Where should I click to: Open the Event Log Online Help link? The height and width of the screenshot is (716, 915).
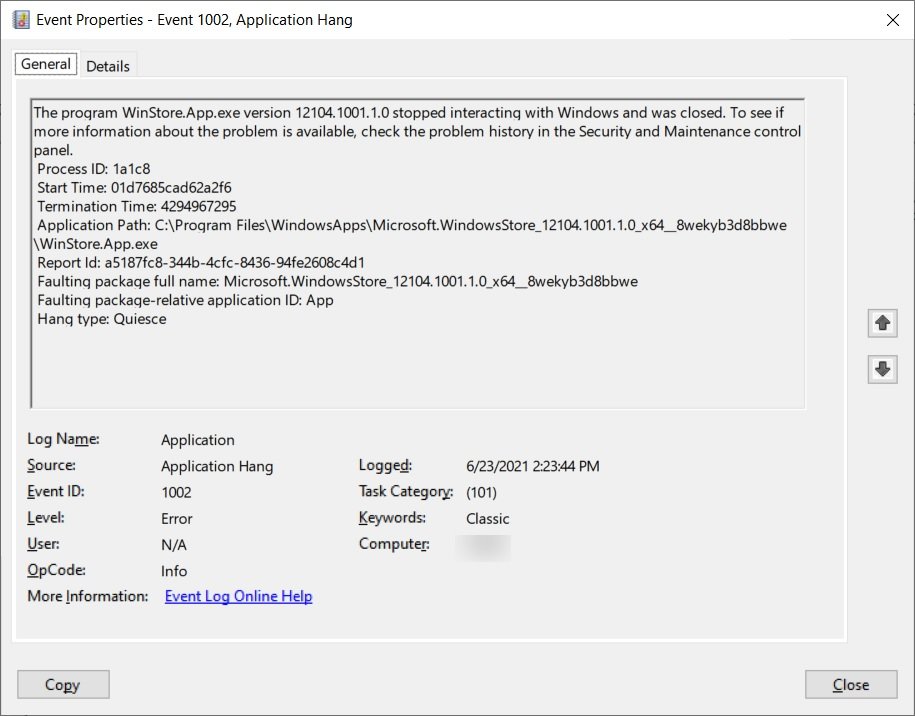tap(238, 597)
